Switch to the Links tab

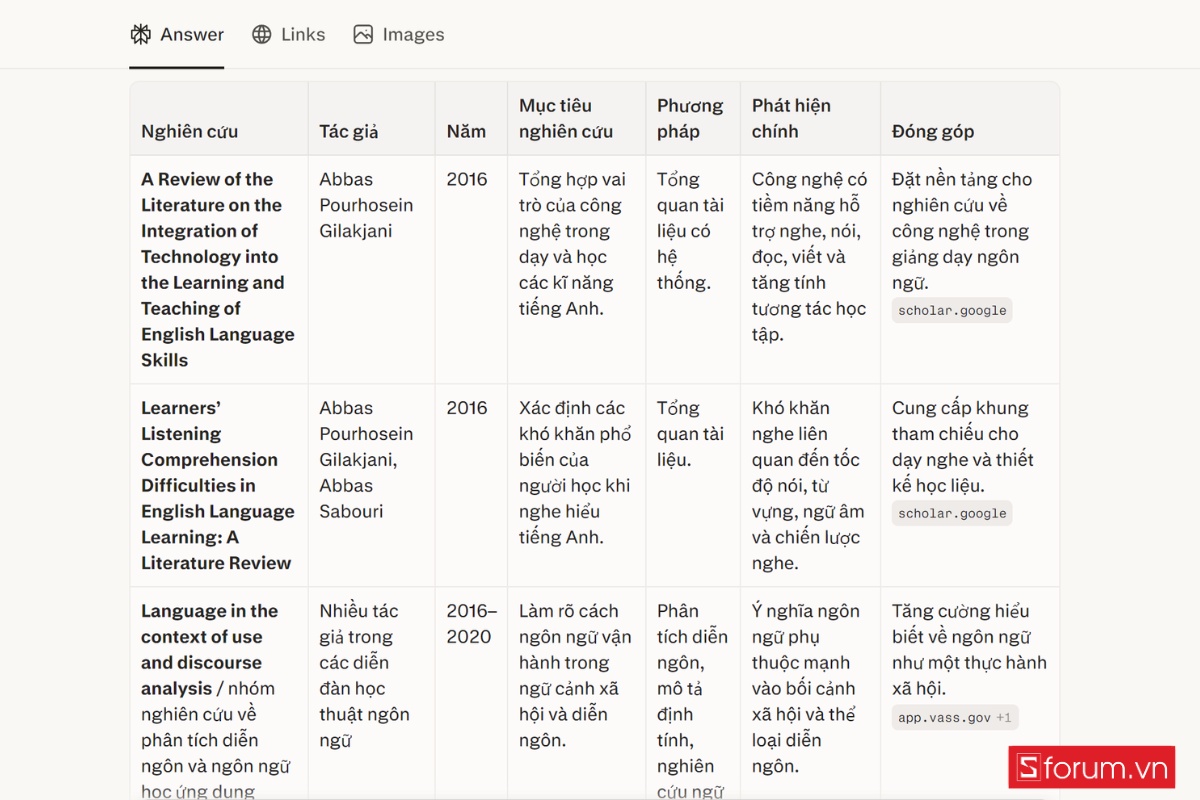click(x=288, y=34)
